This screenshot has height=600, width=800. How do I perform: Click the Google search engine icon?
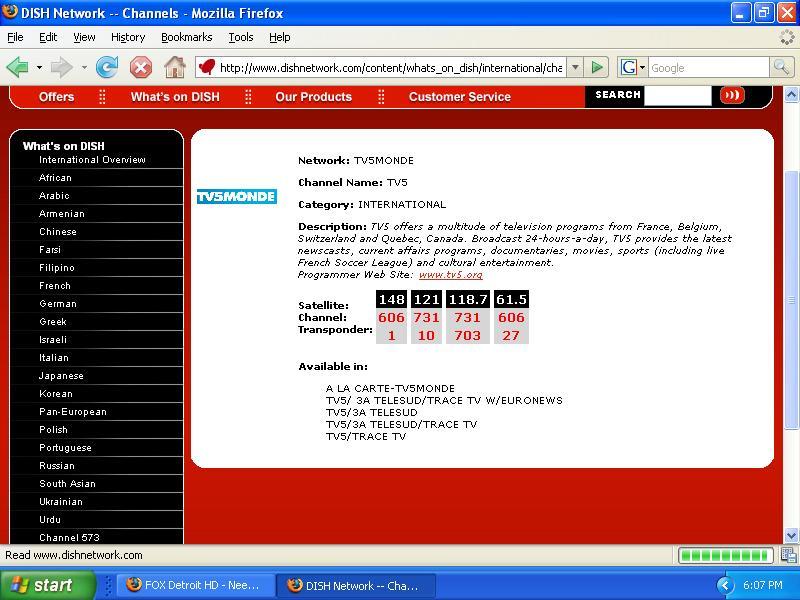pos(629,67)
